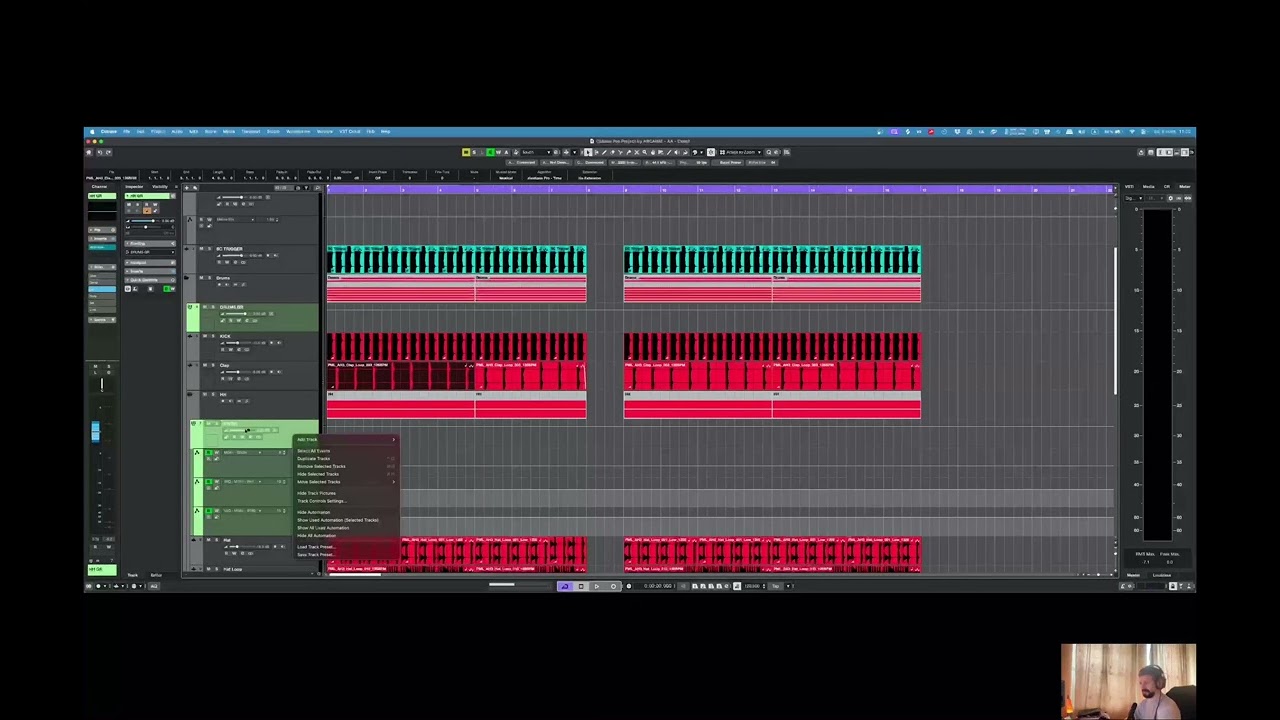Screen dimensions: 1280x720
Task: Select the Play speaker tool
Action: [x=677, y=152]
